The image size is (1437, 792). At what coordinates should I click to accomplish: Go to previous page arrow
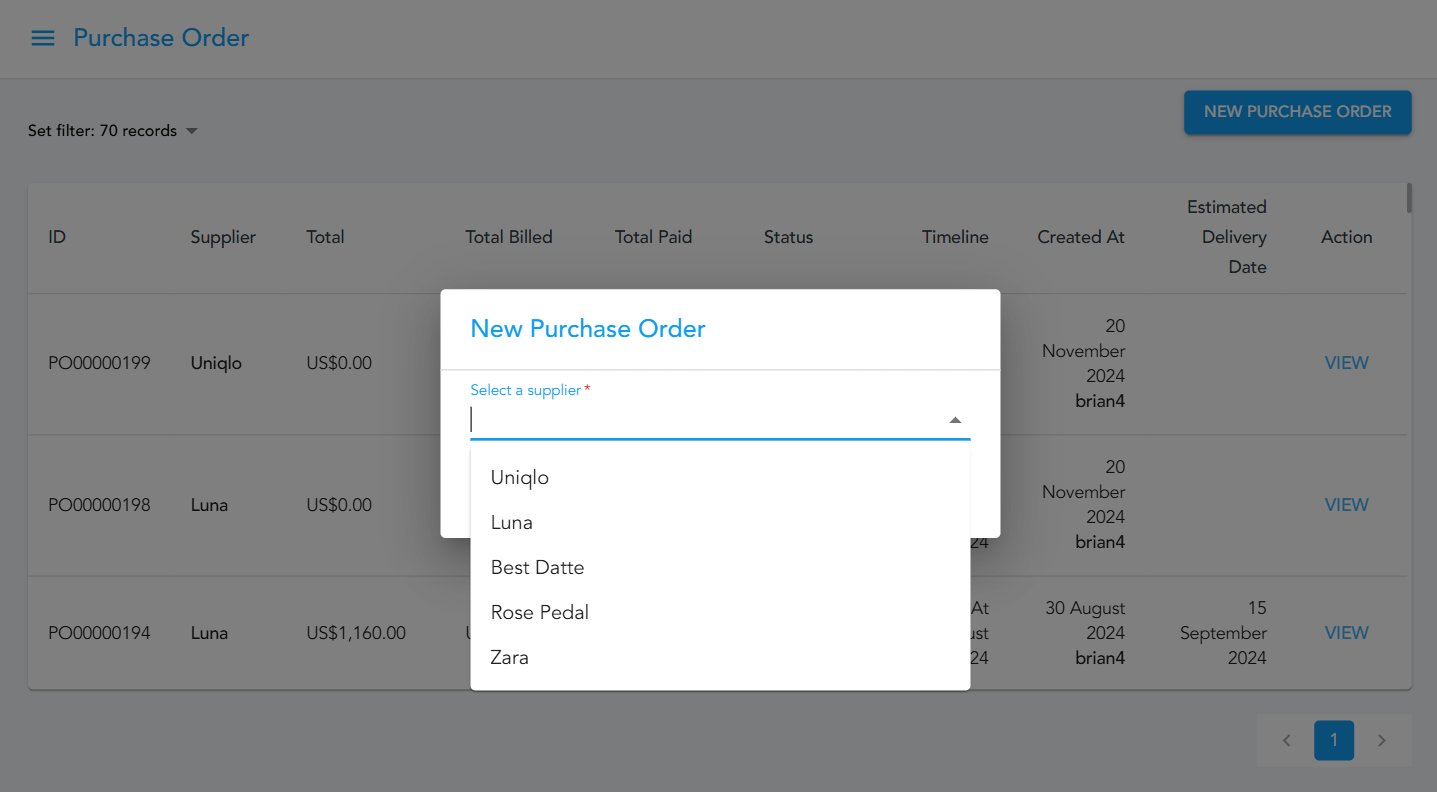1287,741
